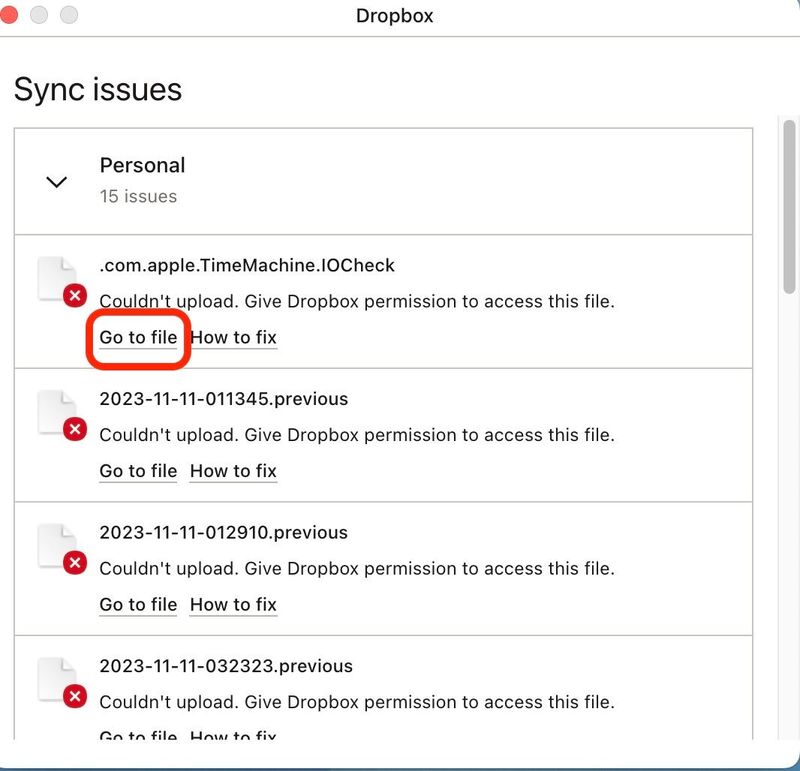Open "How to fix" for 2023-11-11-012910.previous
The width and height of the screenshot is (800, 771).
(233, 605)
